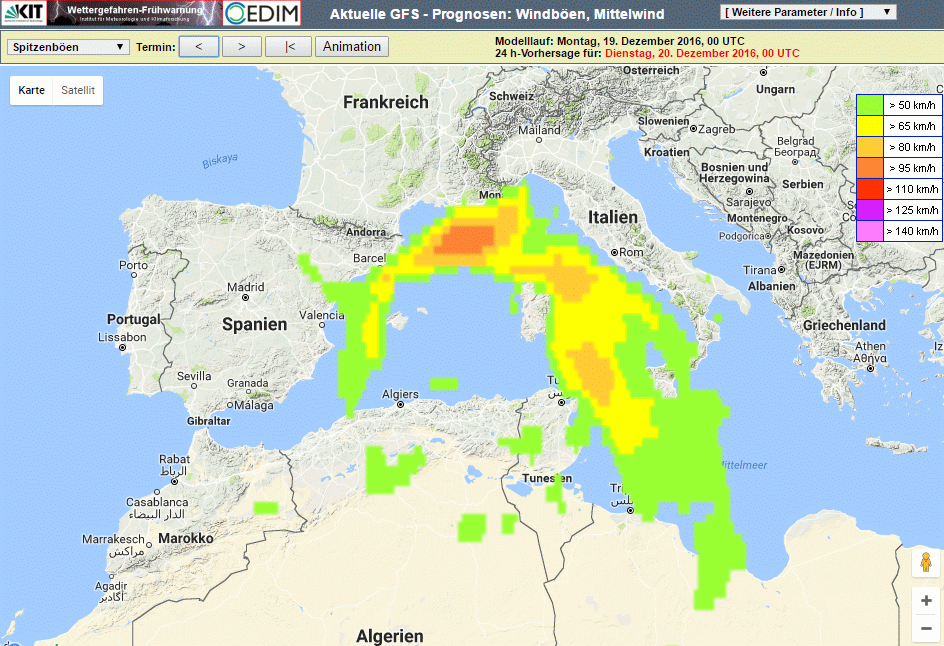This screenshot has width=944, height=646.
Task: Start the Animation
Action: pyautogui.click(x=352, y=46)
